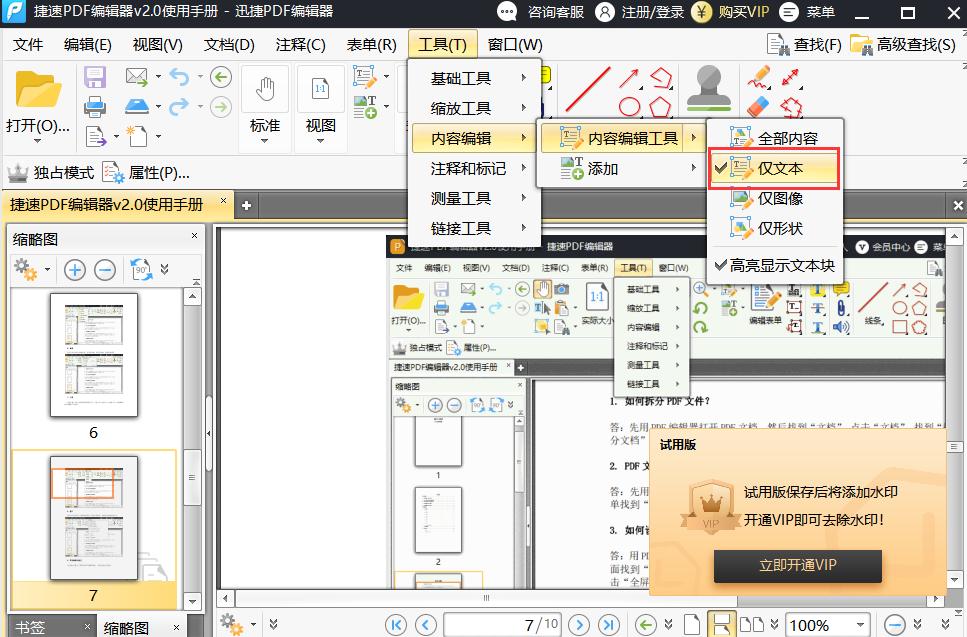This screenshot has width=967, height=637.
Task: Click the Undo arrow icon
Action: point(180,77)
